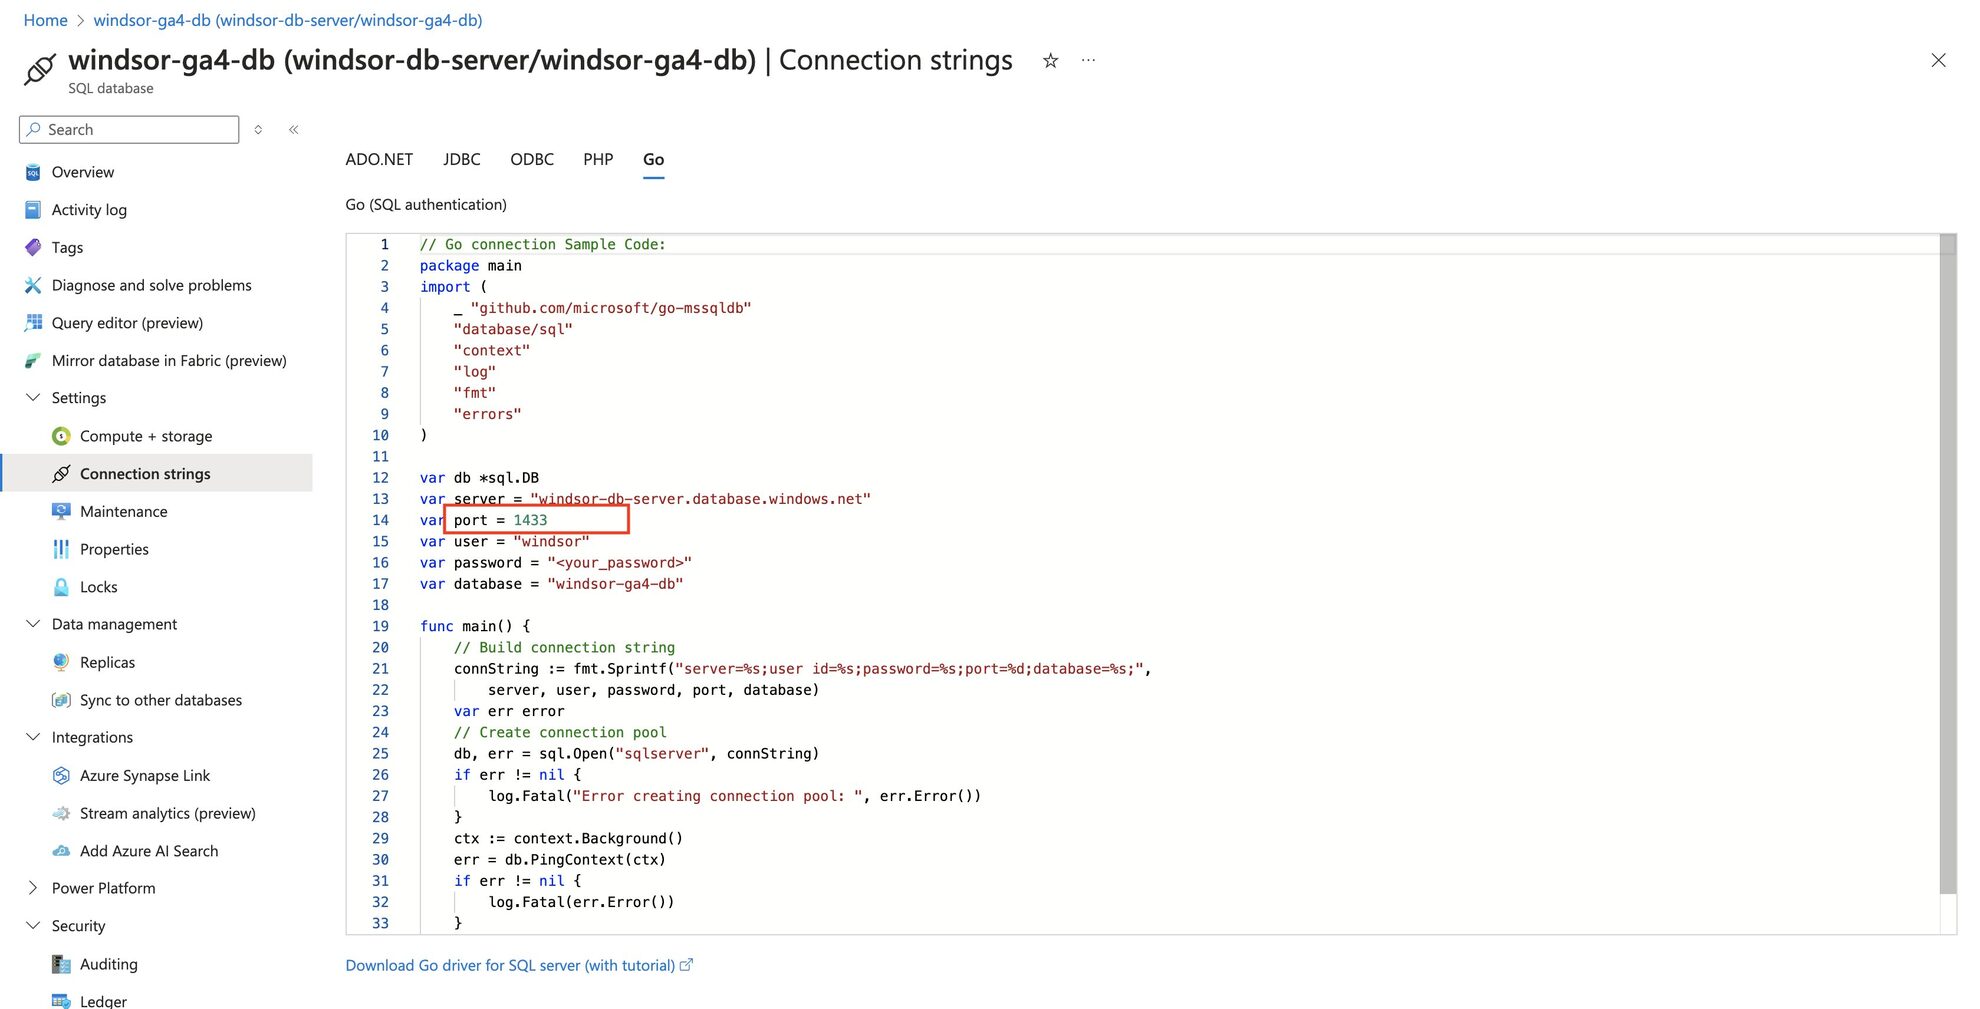Click the Sync to other databases icon
Screen dimensions: 1980x1009
[x=61, y=700]
